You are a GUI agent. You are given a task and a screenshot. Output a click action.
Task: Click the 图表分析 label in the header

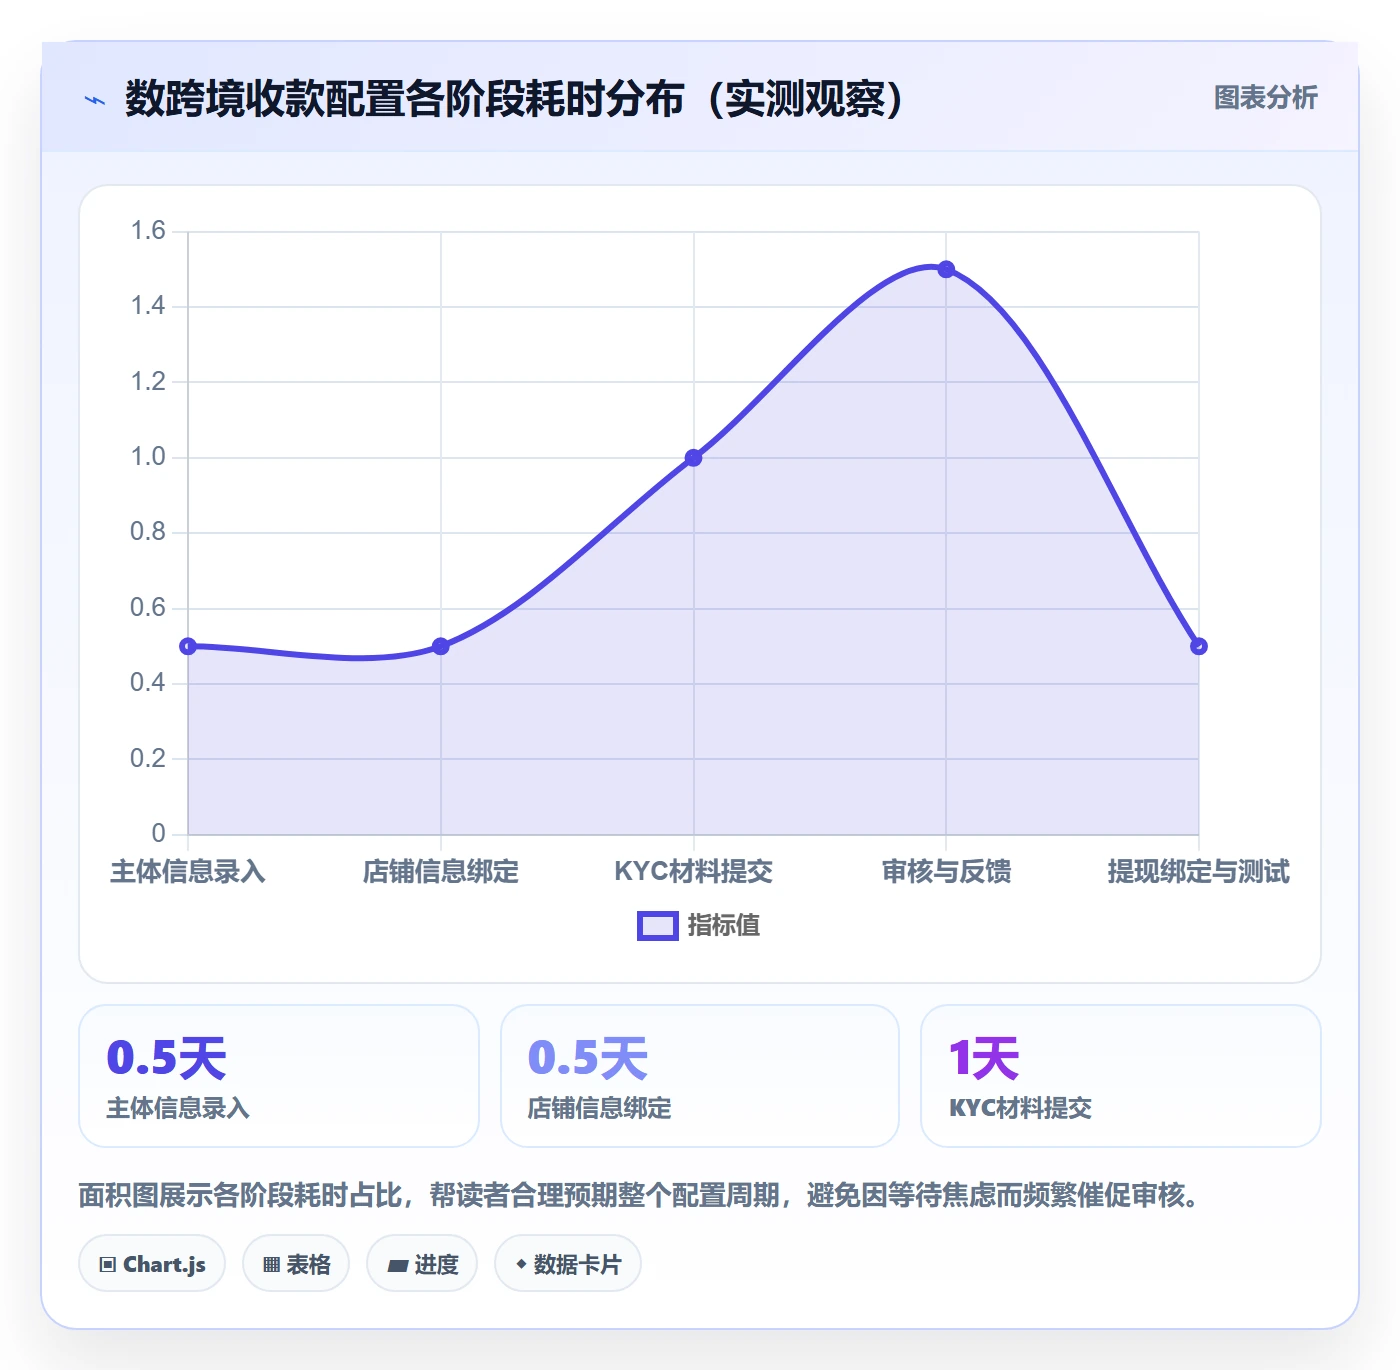pos(1265,98)
